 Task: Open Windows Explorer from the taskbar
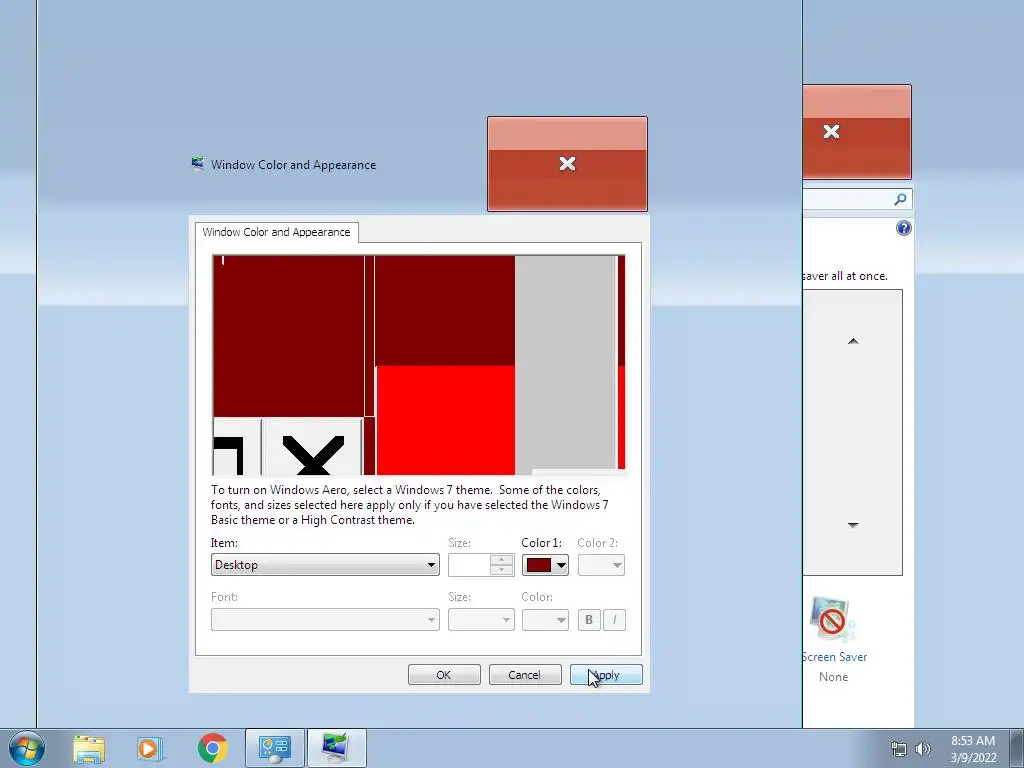tap(89, 748)
